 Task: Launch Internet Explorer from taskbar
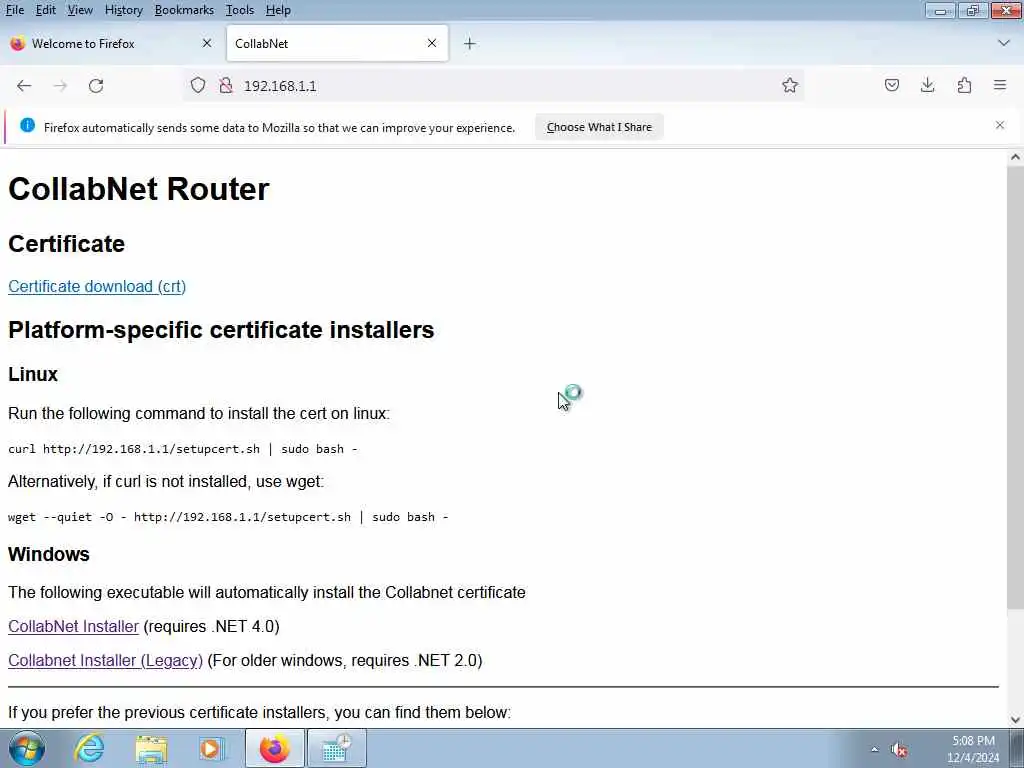pos(89,748)
